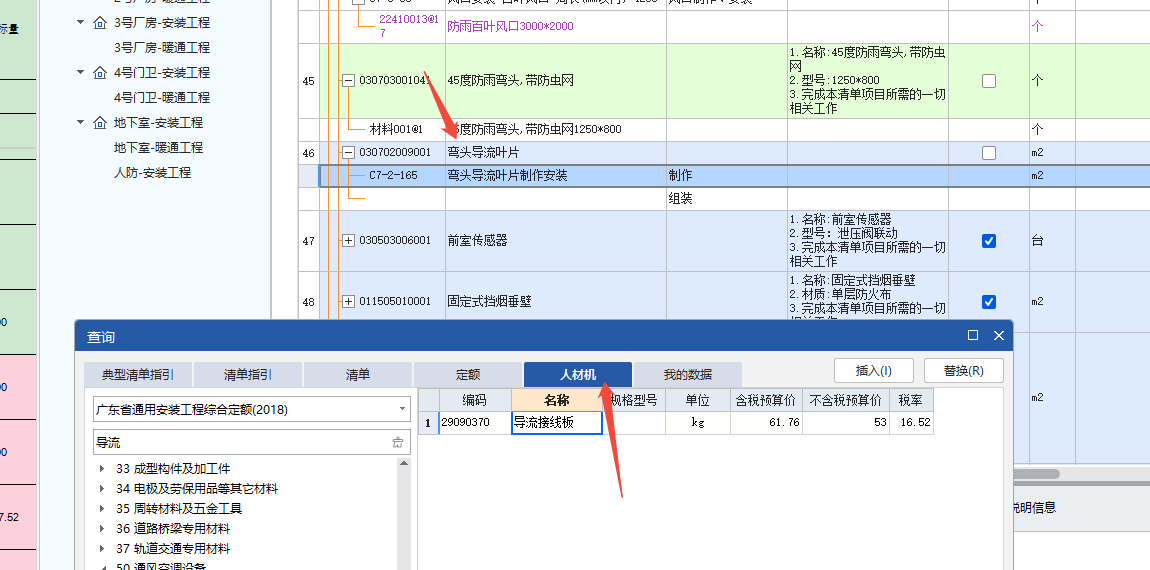Toggle the checkbox in the 弯头导流叶片 row
The image size is (1150, 570).
pos(989,153)
